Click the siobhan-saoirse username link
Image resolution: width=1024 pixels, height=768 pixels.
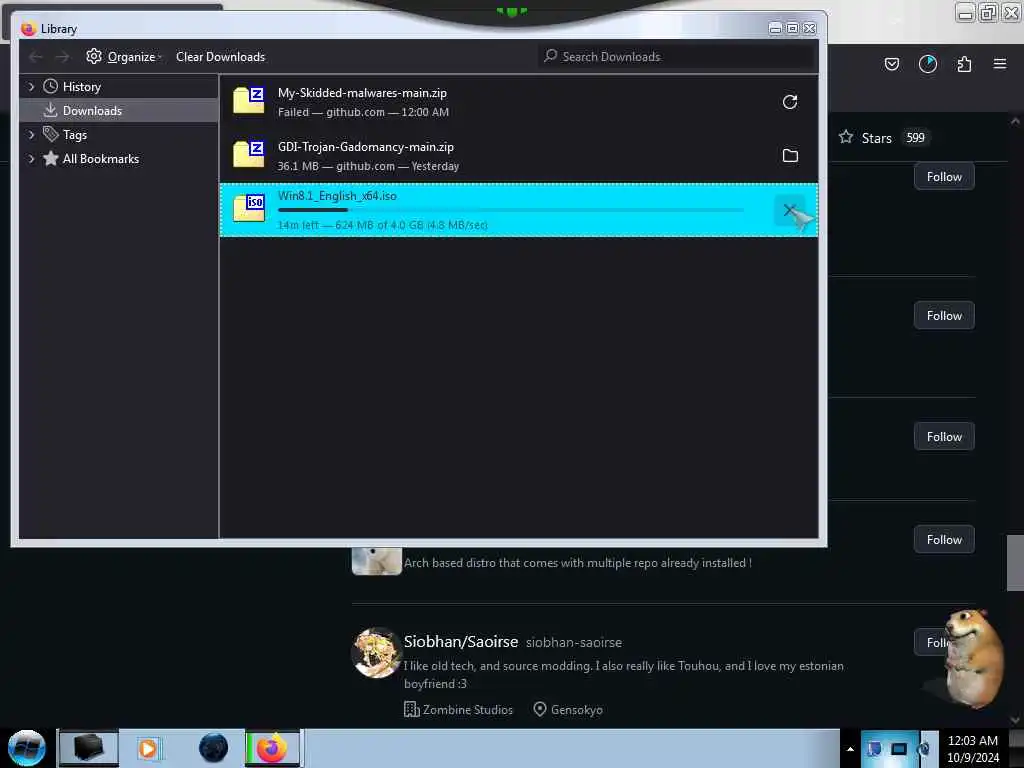click(x=573, y=643)
